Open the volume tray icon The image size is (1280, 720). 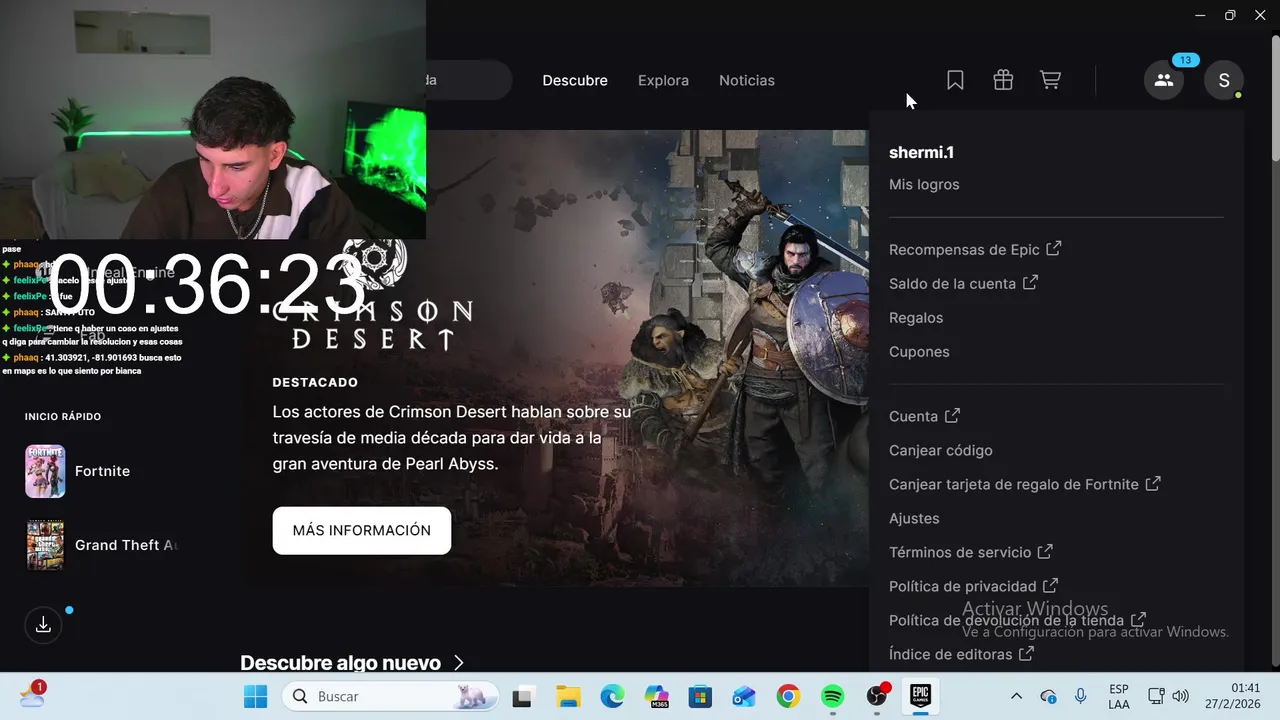click(x=1180, y=696)
